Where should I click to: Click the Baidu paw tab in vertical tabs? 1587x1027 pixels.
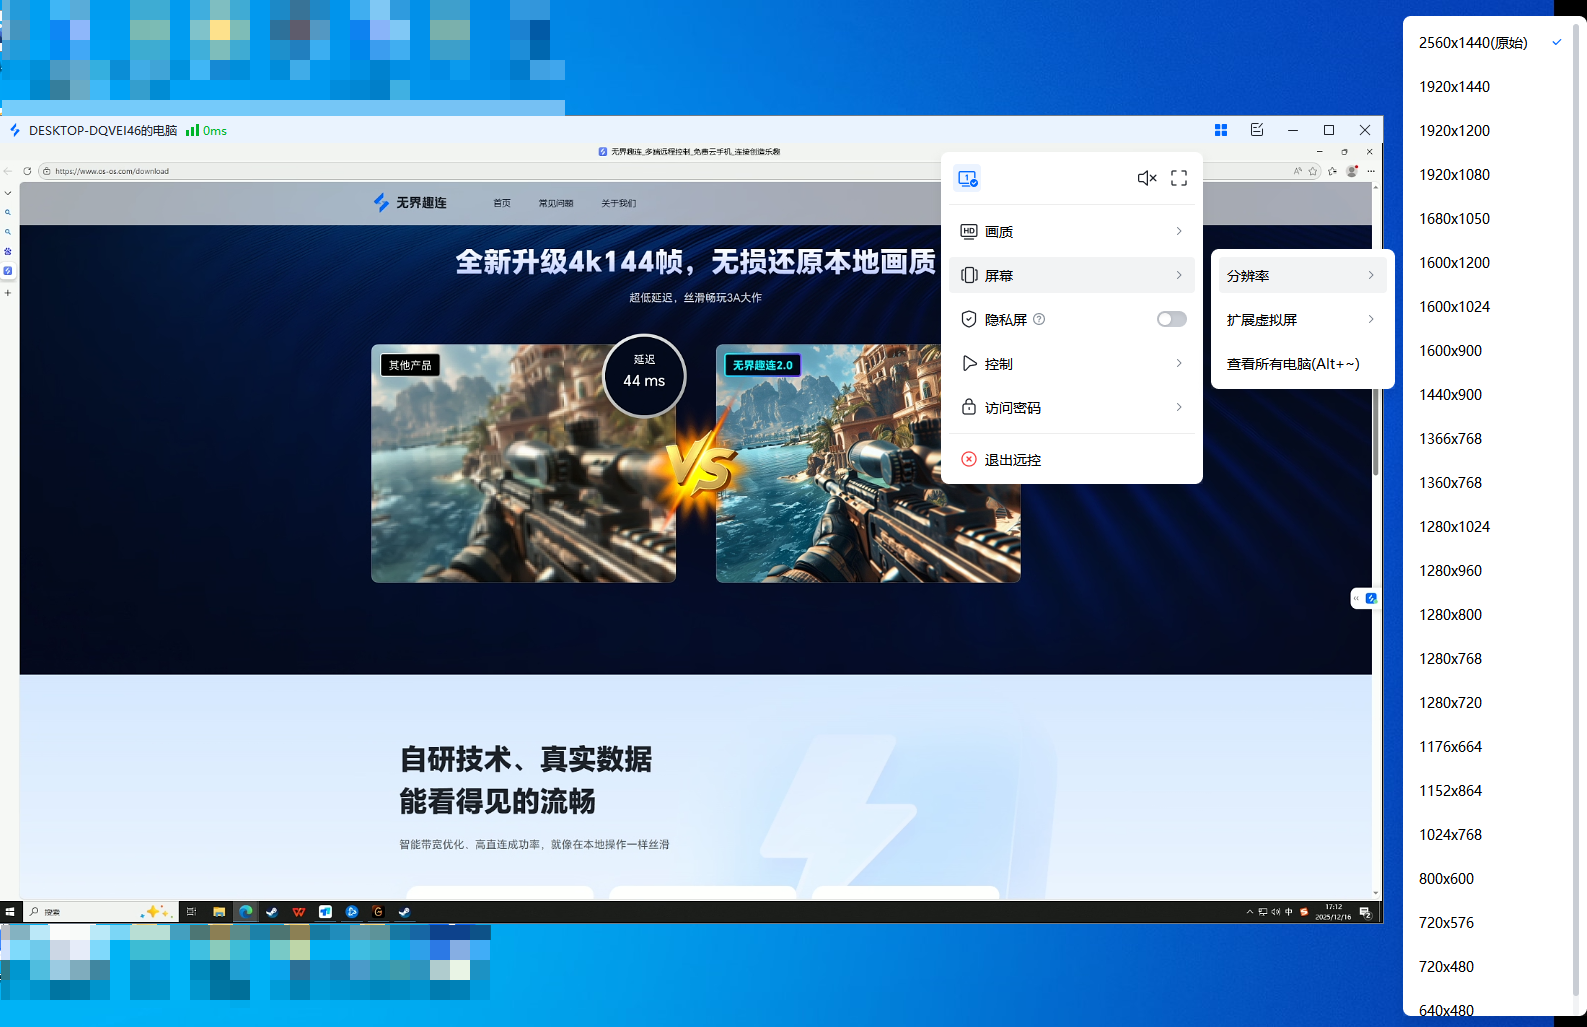pyautogui.click(x=8, y=251)
